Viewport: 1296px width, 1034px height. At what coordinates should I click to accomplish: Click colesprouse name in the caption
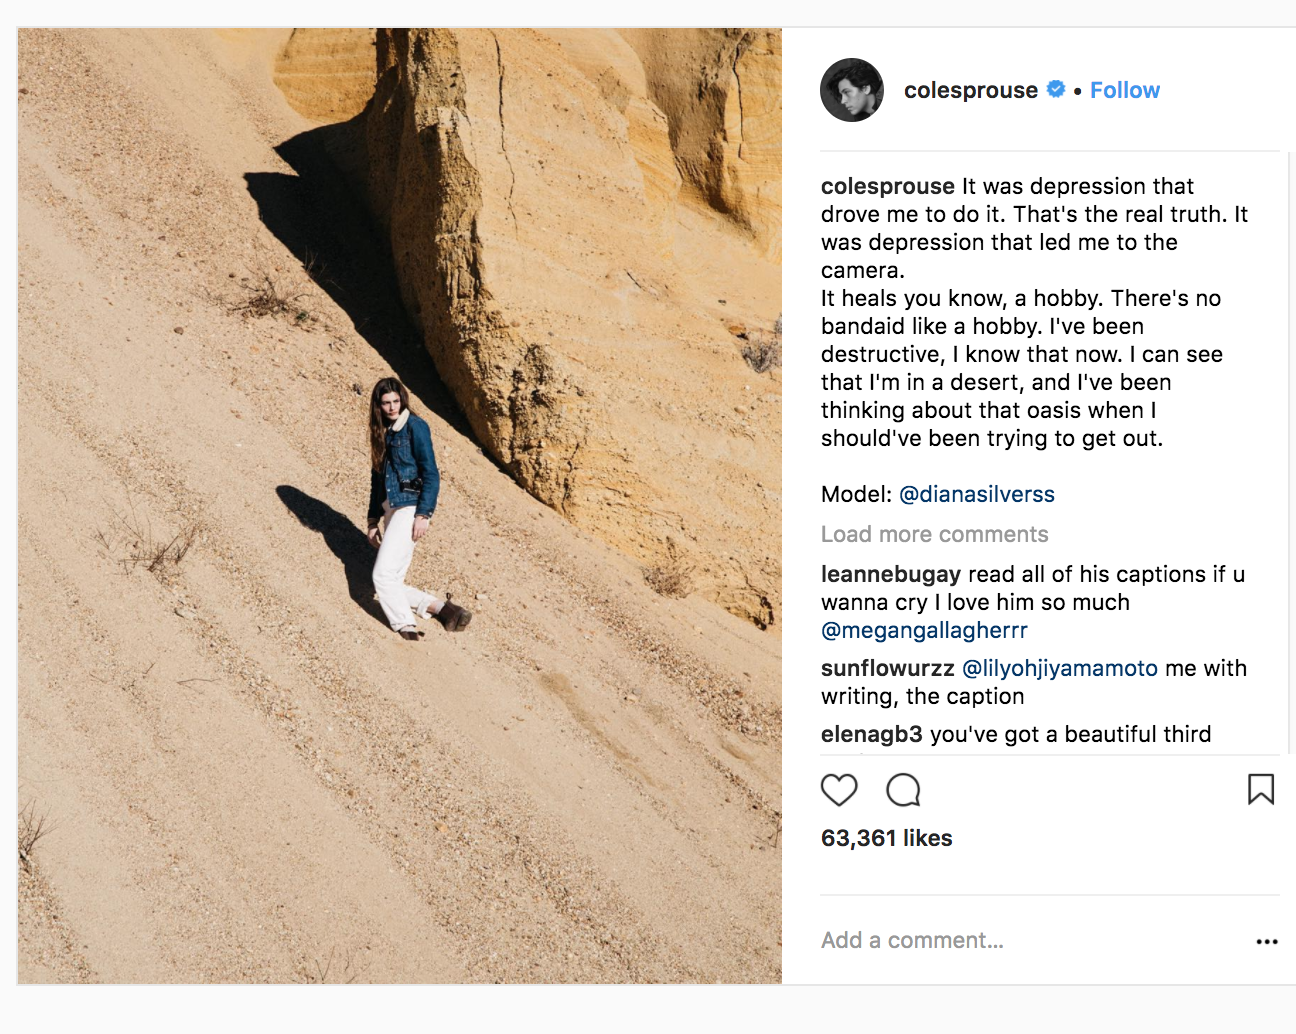pos(888,186)
